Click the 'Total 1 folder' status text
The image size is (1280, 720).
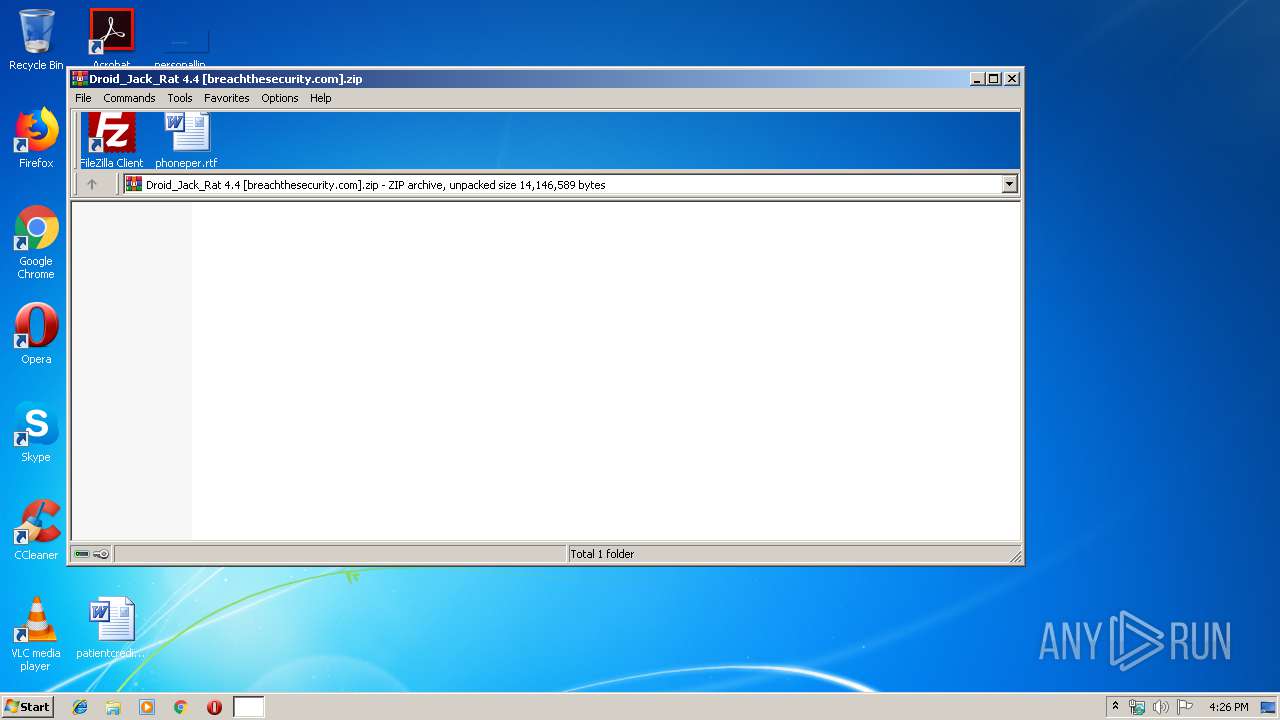coord(602,554)
